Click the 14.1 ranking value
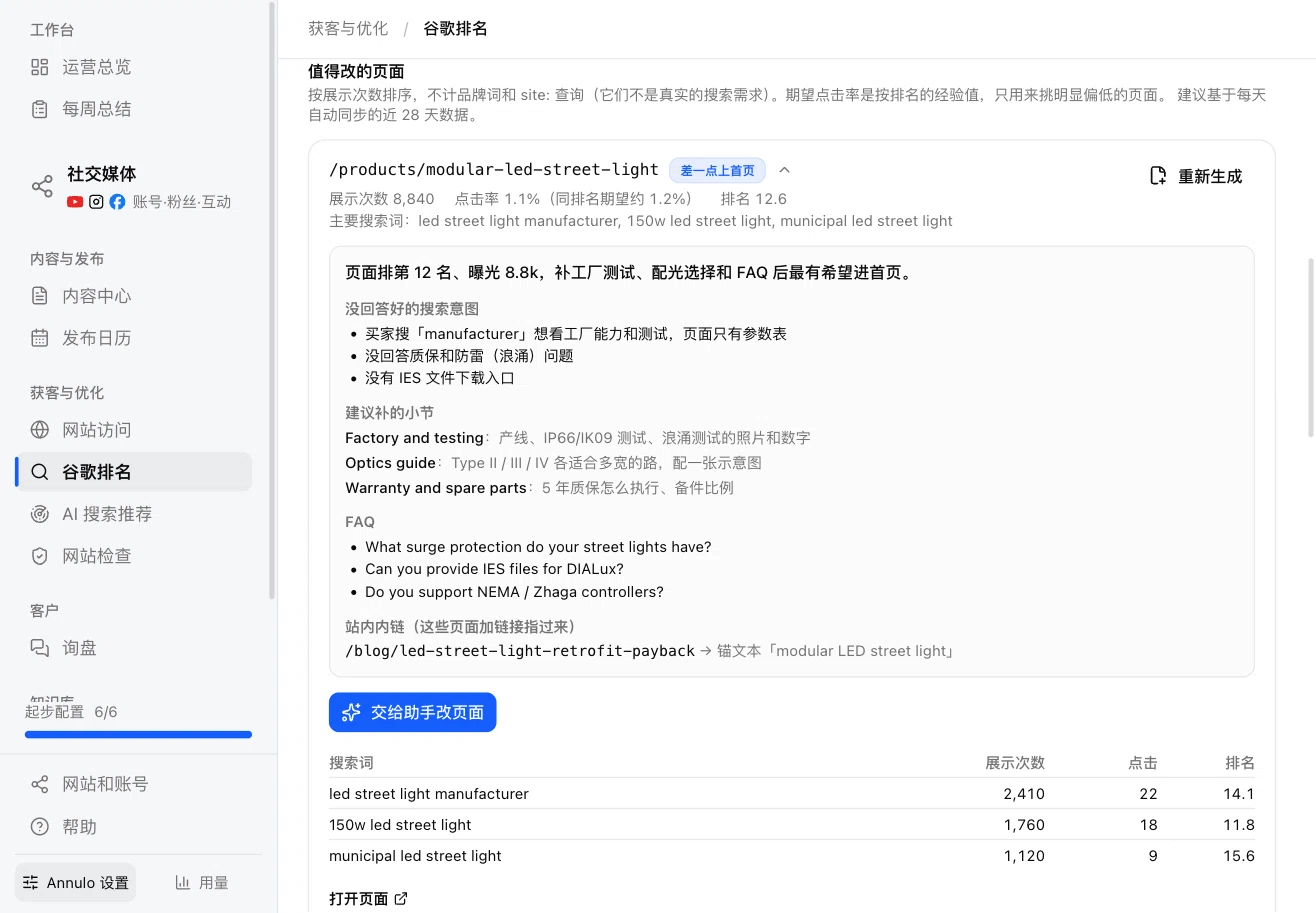 tap(1239, 794)
